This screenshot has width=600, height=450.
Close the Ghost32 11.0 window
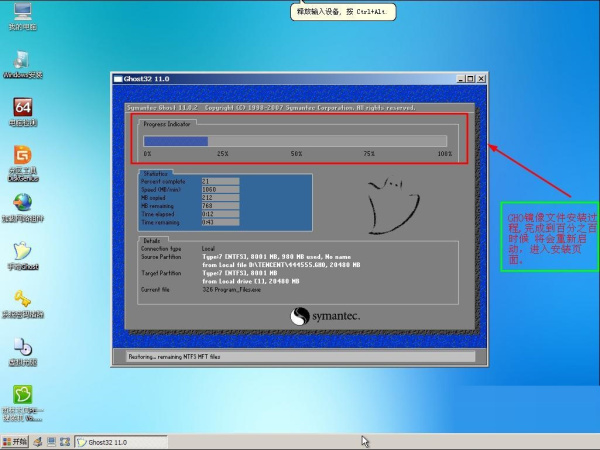coord(482,78)
